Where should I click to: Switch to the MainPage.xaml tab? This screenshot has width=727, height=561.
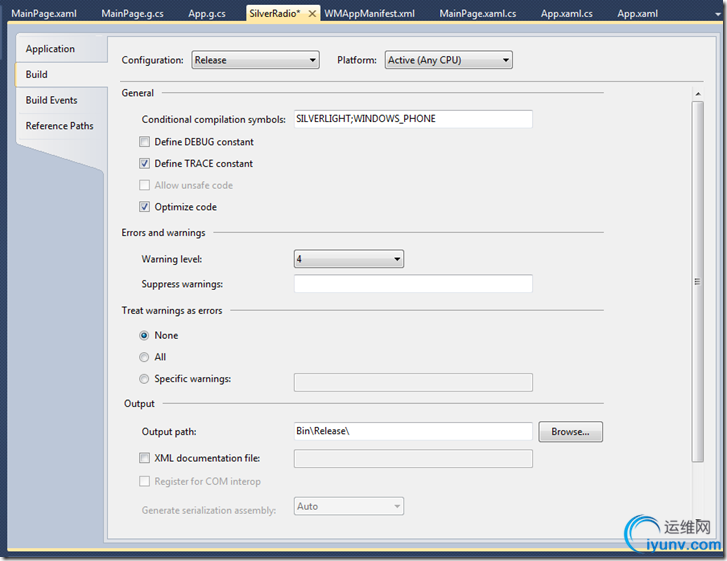point(44,13)
